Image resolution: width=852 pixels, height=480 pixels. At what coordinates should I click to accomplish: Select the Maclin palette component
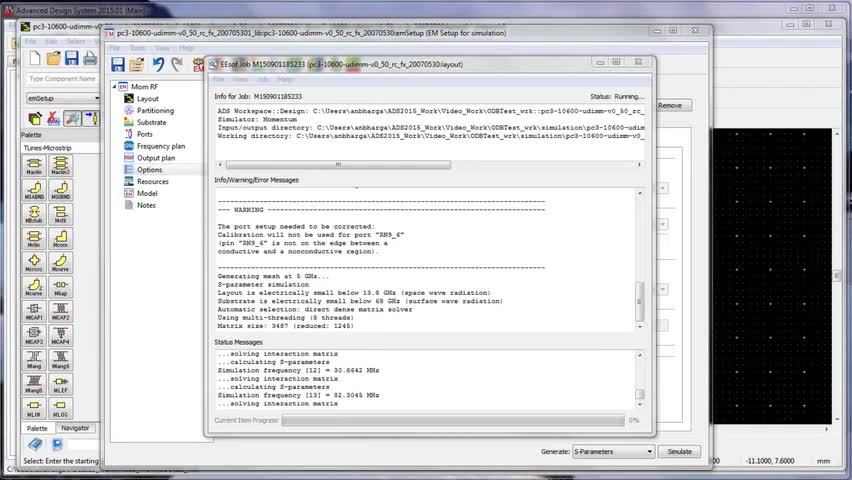[34, 165]
